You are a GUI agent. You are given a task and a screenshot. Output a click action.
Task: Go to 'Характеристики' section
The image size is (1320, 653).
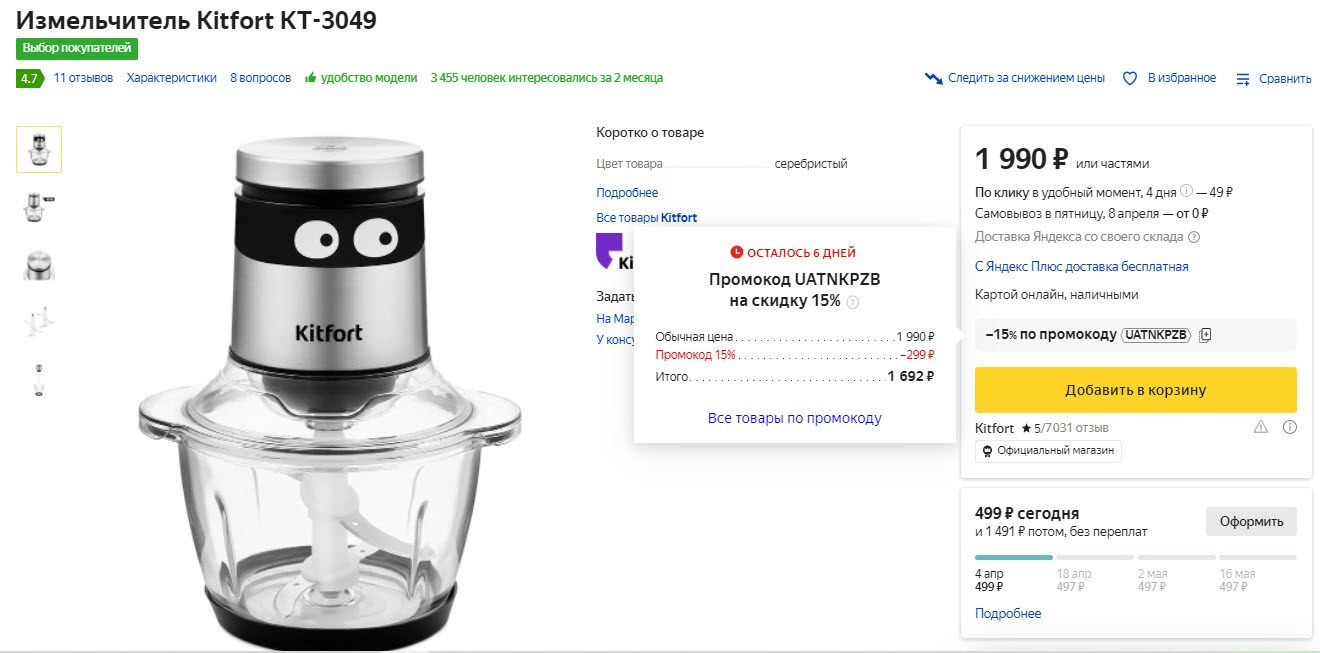click(x=171, y=78)
